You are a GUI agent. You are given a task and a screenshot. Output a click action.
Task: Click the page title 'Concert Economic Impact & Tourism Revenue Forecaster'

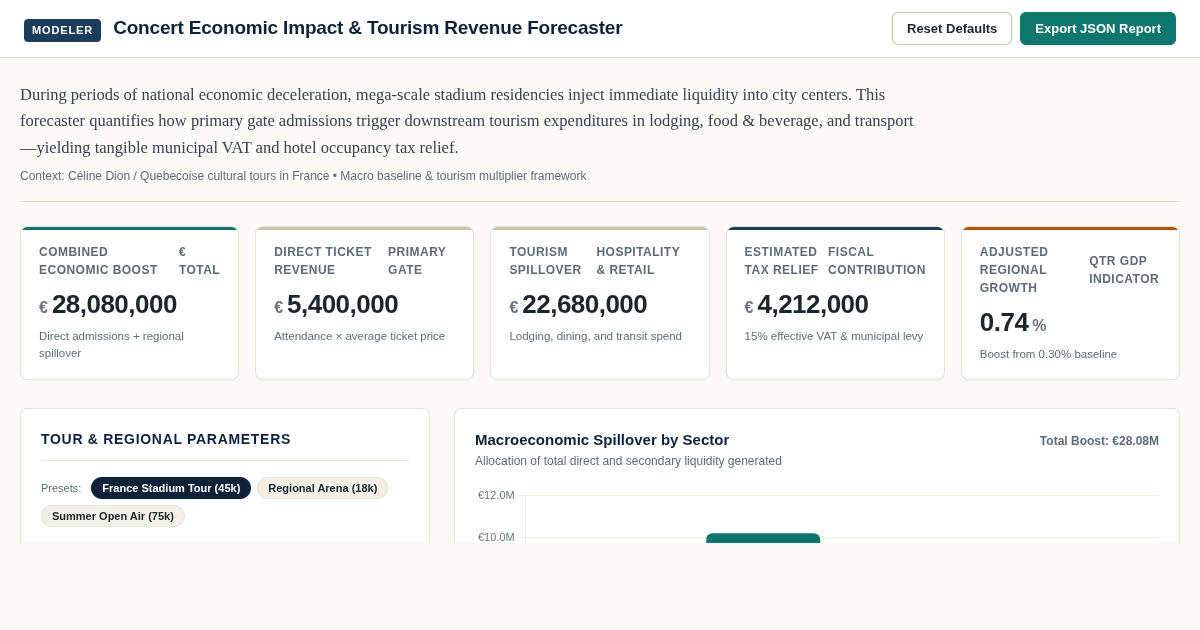[368, 28]
